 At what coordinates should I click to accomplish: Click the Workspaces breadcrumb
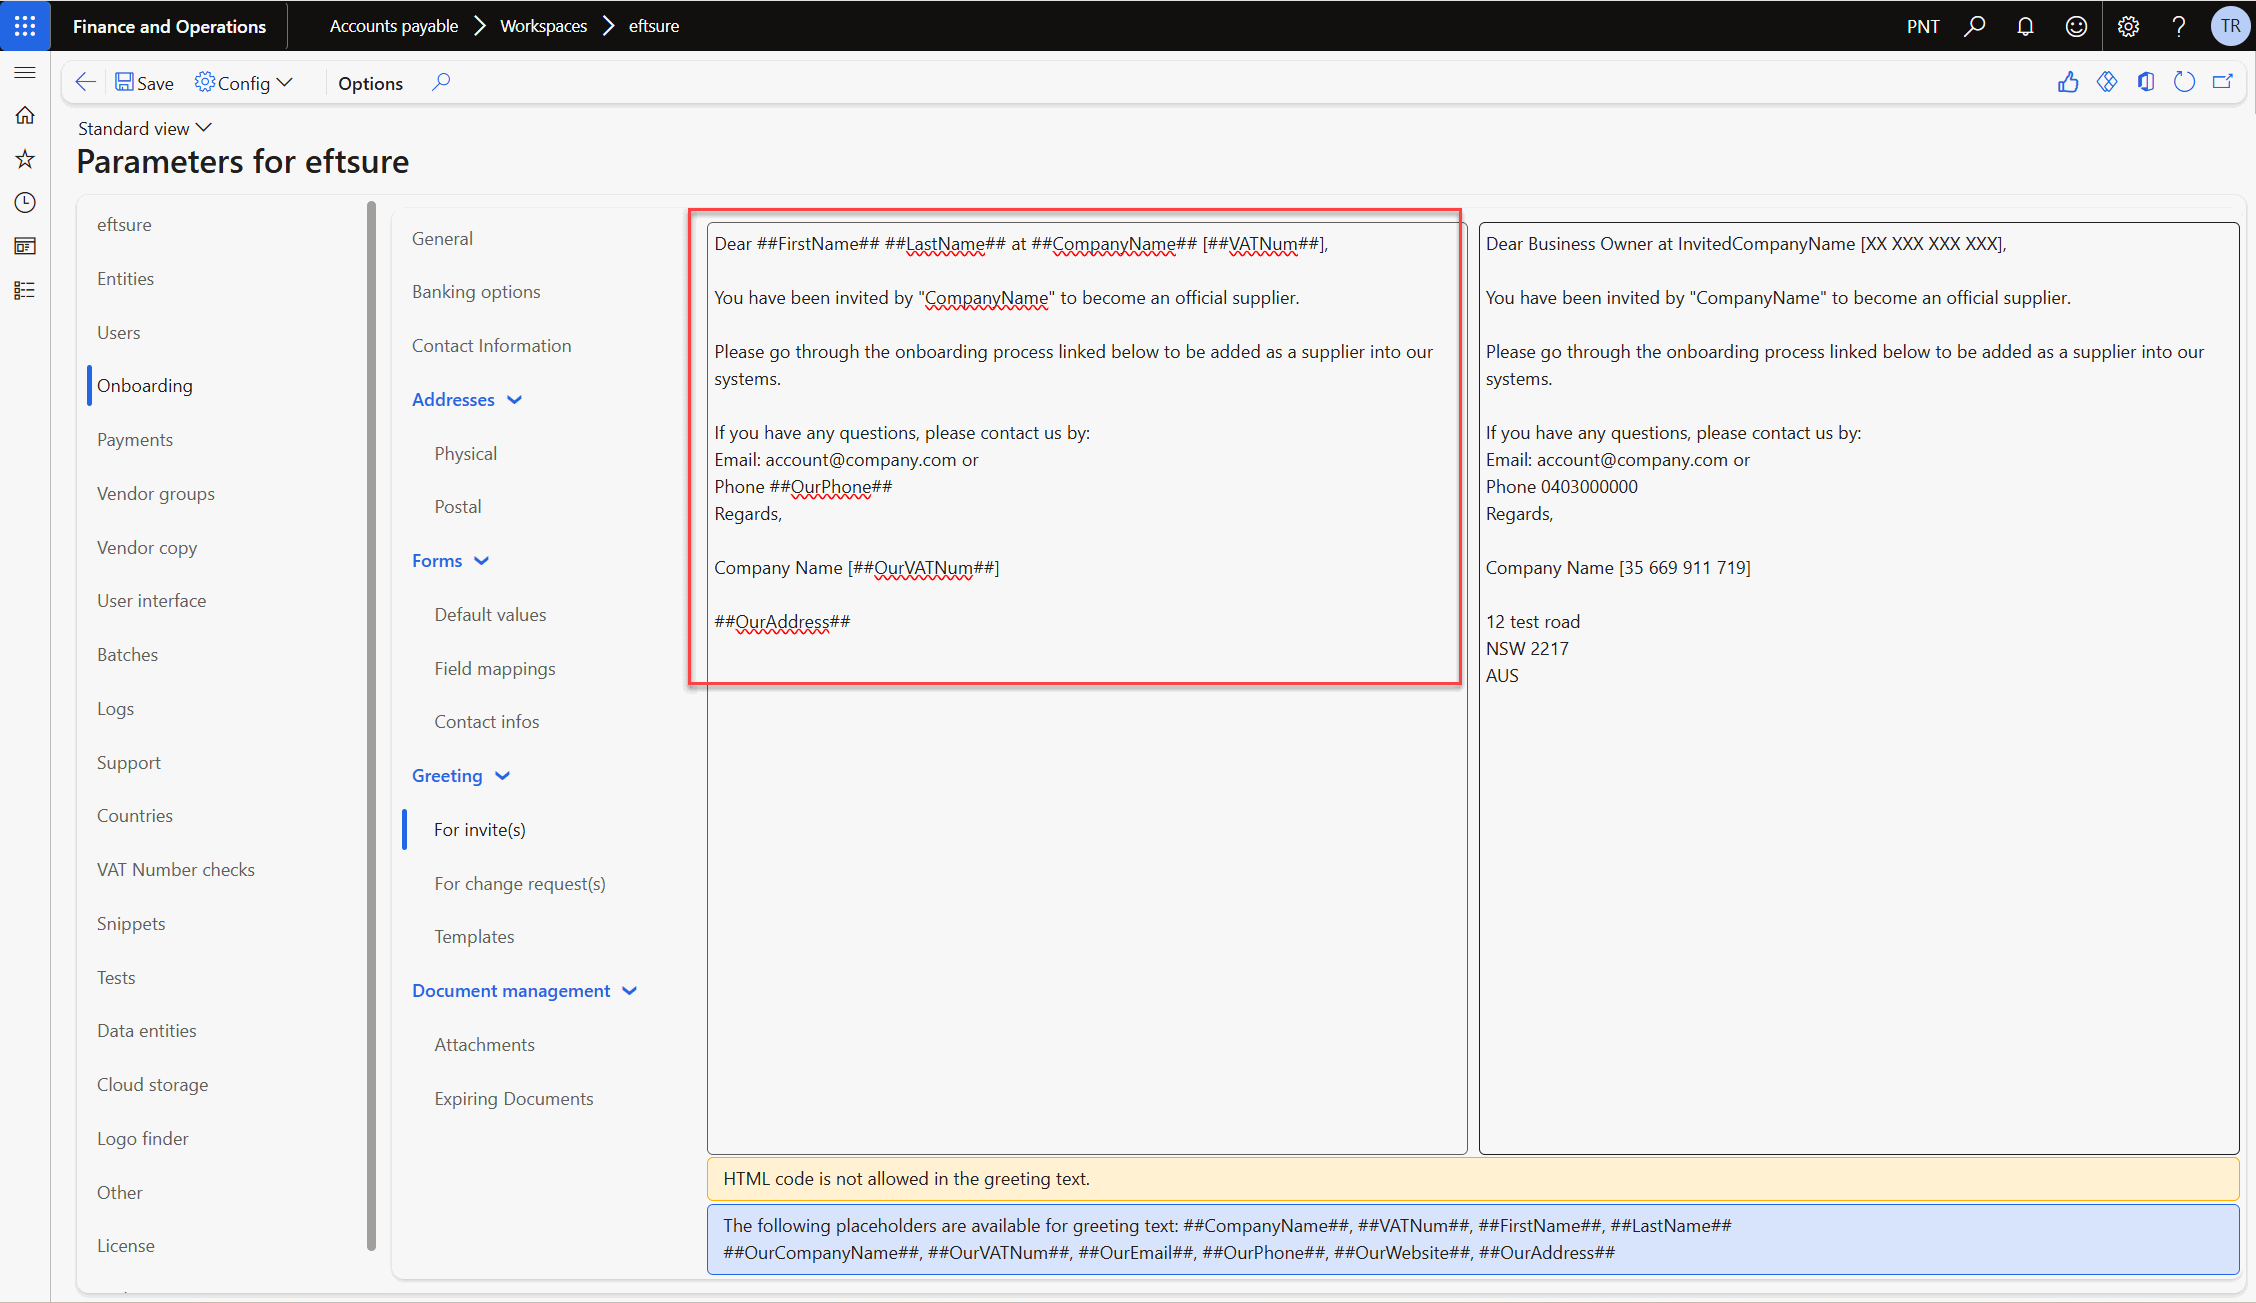(x=543, y=26)
